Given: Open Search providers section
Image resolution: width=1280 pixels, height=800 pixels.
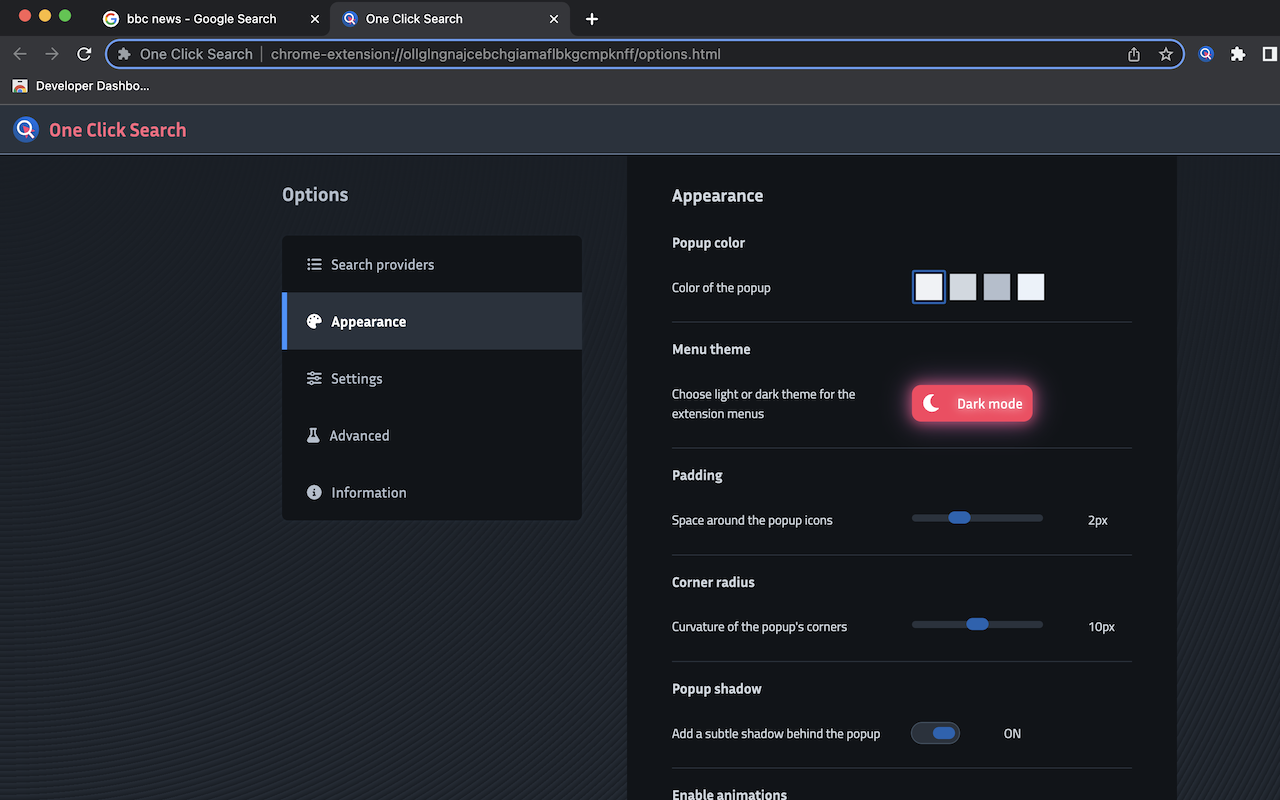Looking at the screenshot, I should [x=432, y=264].
